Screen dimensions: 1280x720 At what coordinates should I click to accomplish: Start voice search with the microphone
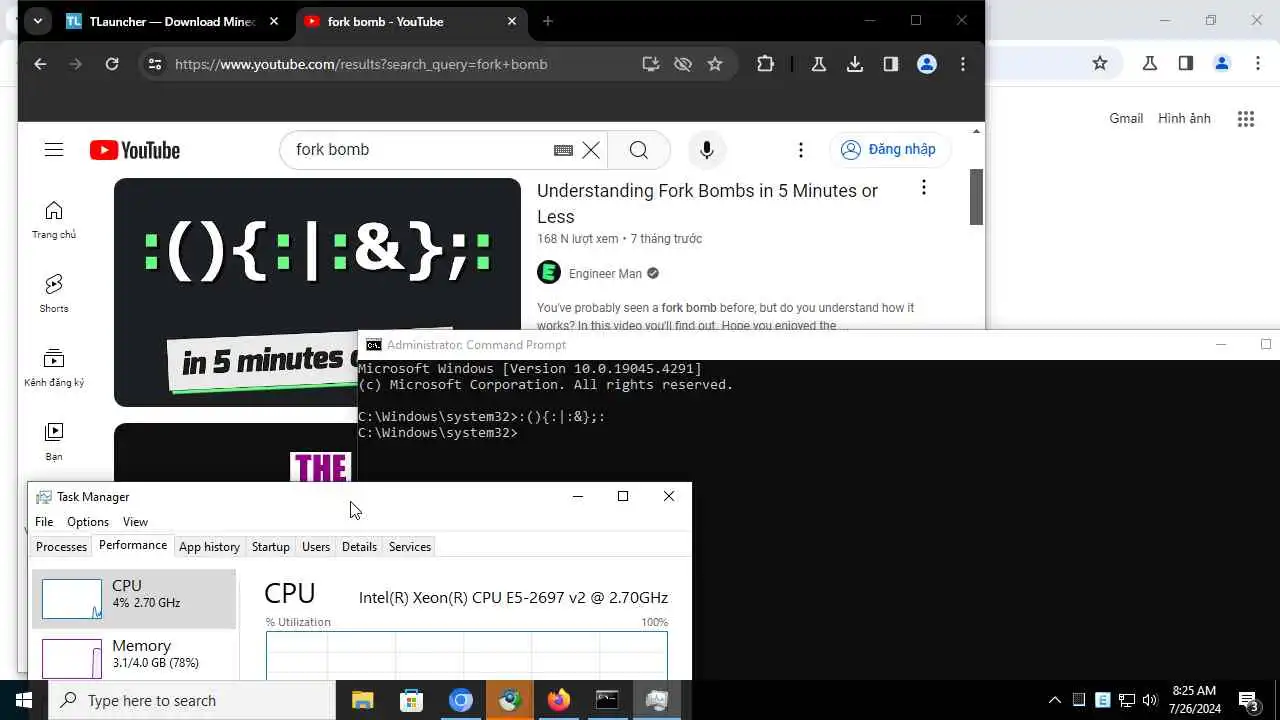[x=707, y=150]
